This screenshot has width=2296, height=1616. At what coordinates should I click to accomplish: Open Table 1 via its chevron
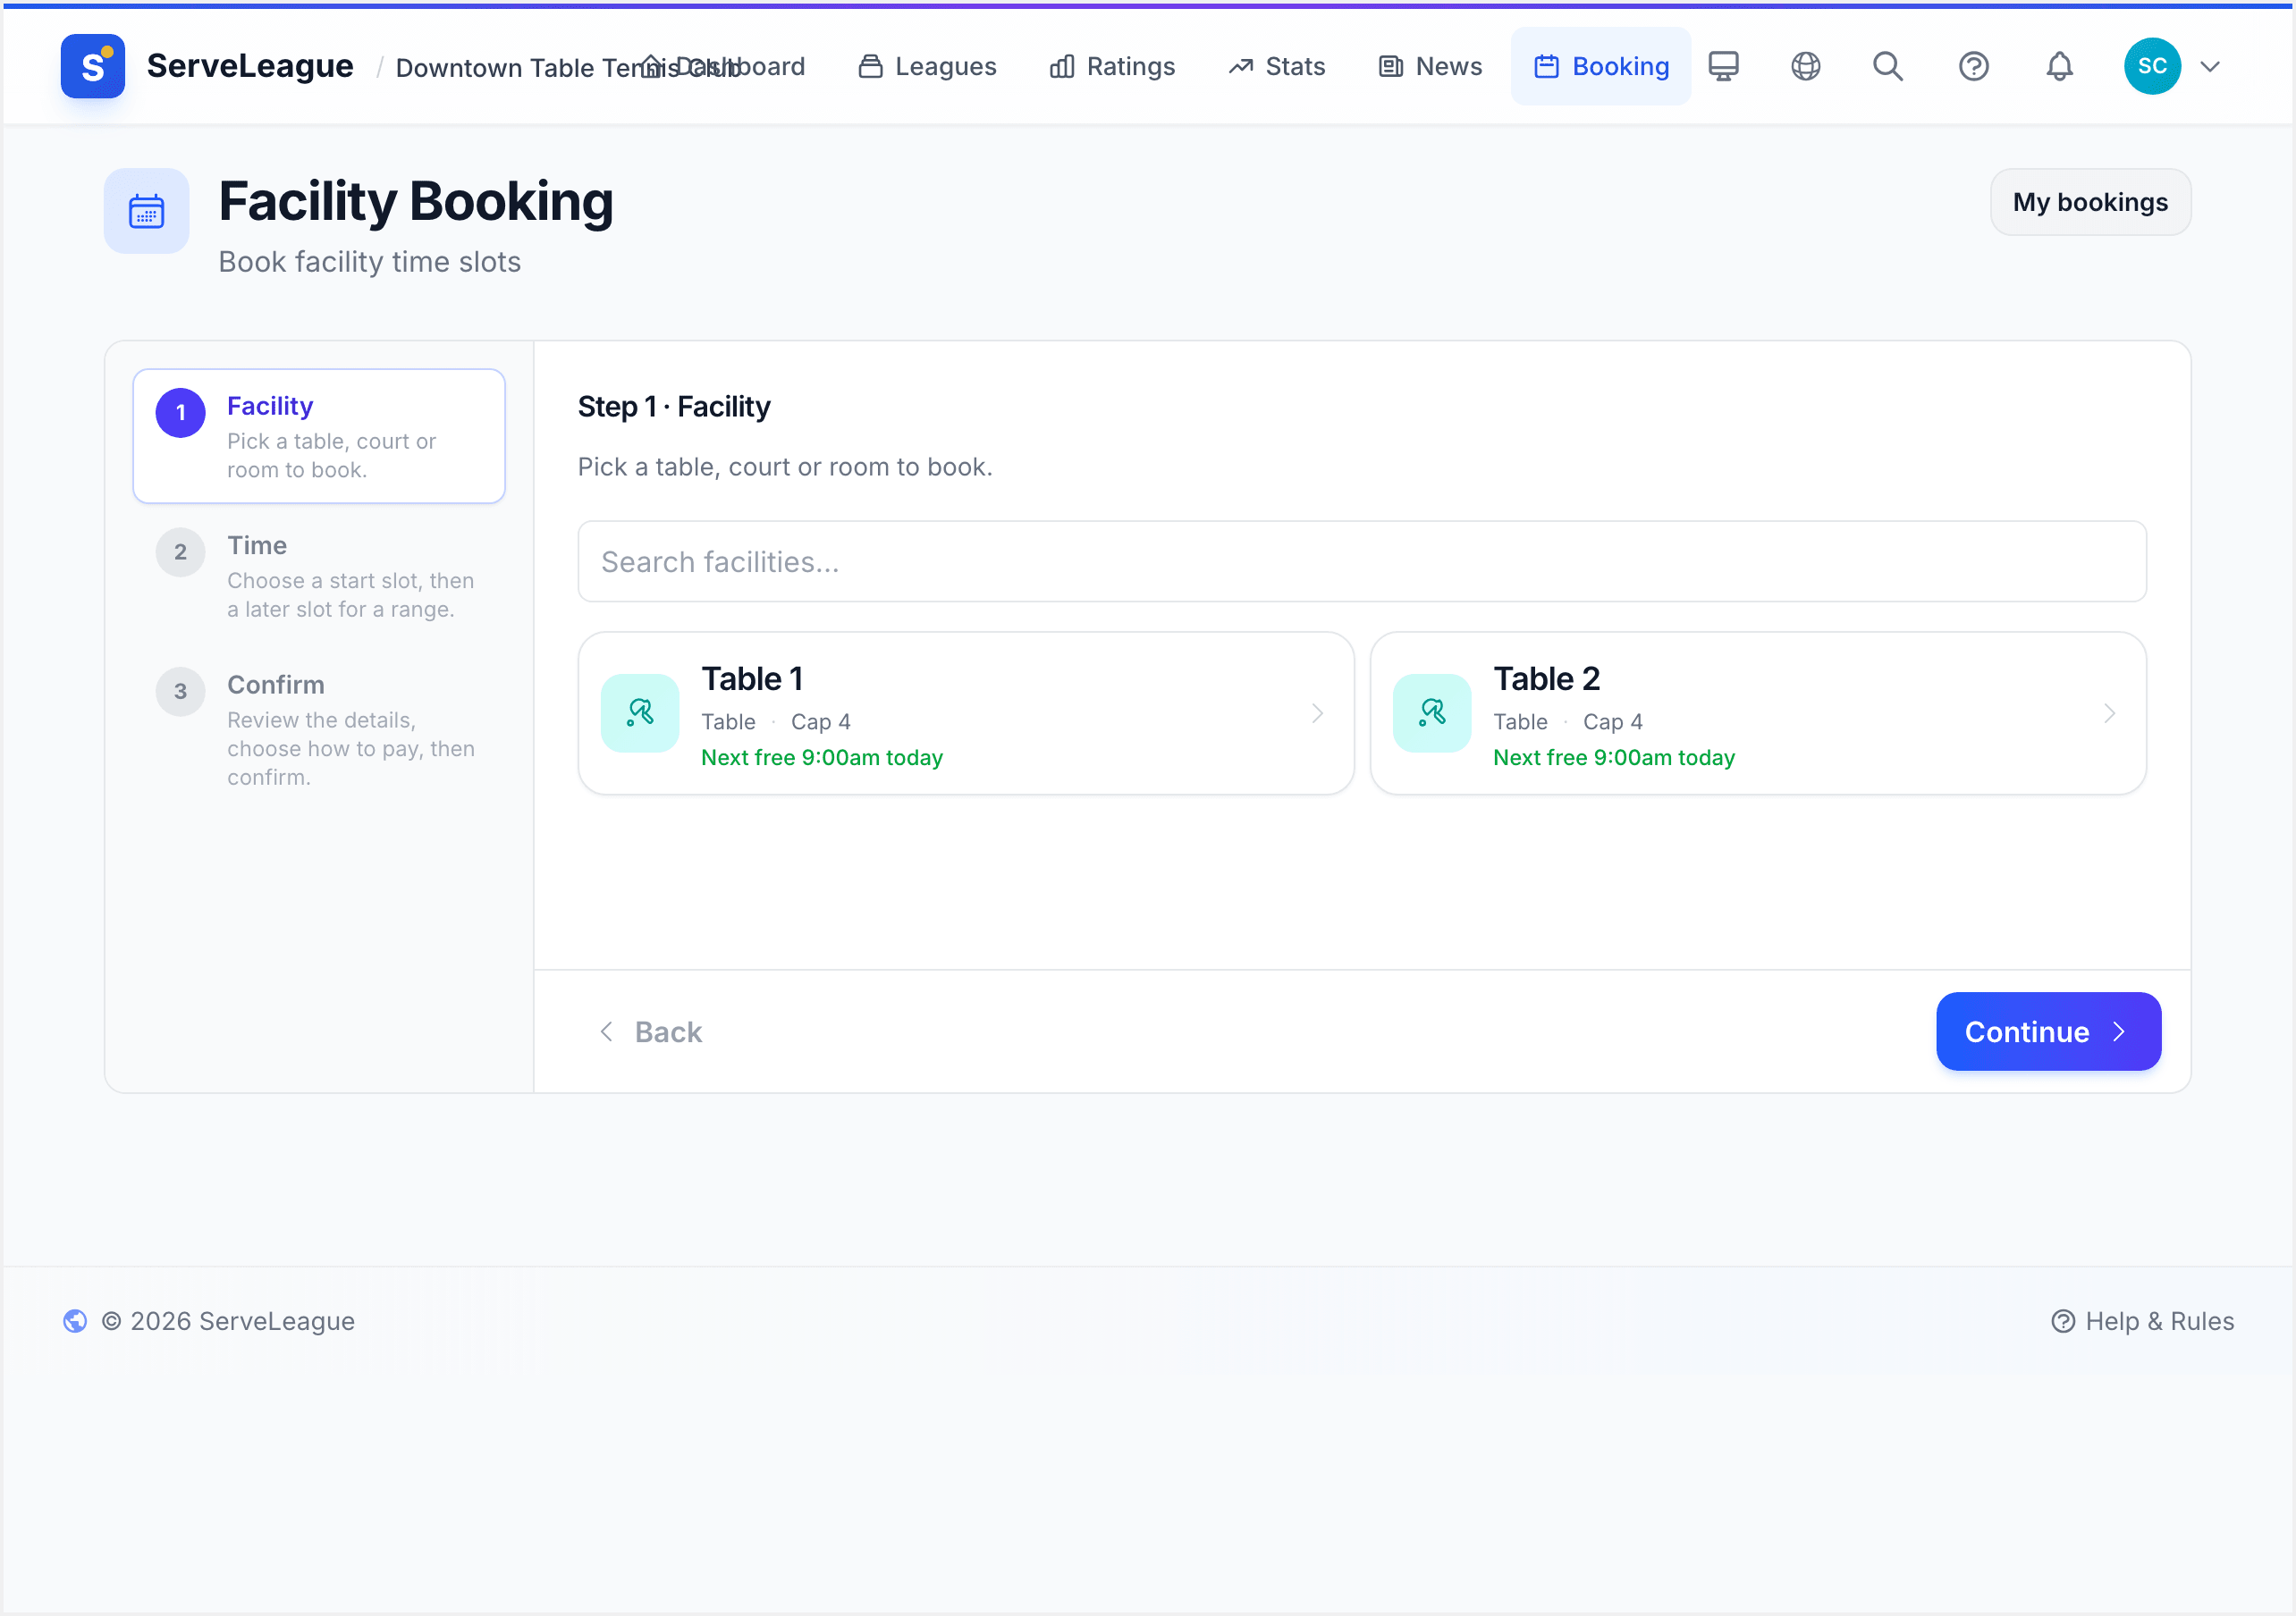(1317, 713)
